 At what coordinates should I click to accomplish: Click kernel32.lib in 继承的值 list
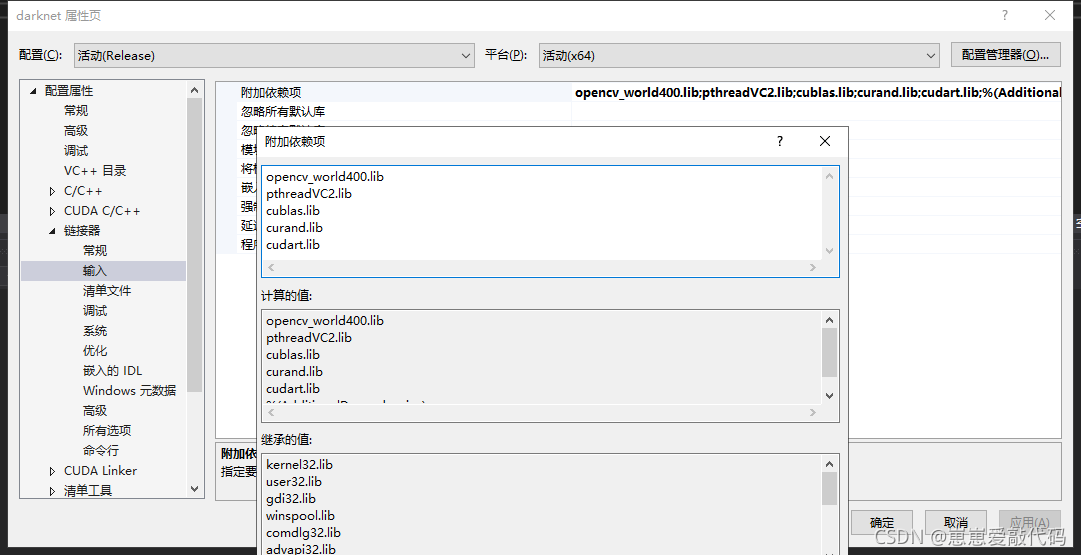(299, 465)
